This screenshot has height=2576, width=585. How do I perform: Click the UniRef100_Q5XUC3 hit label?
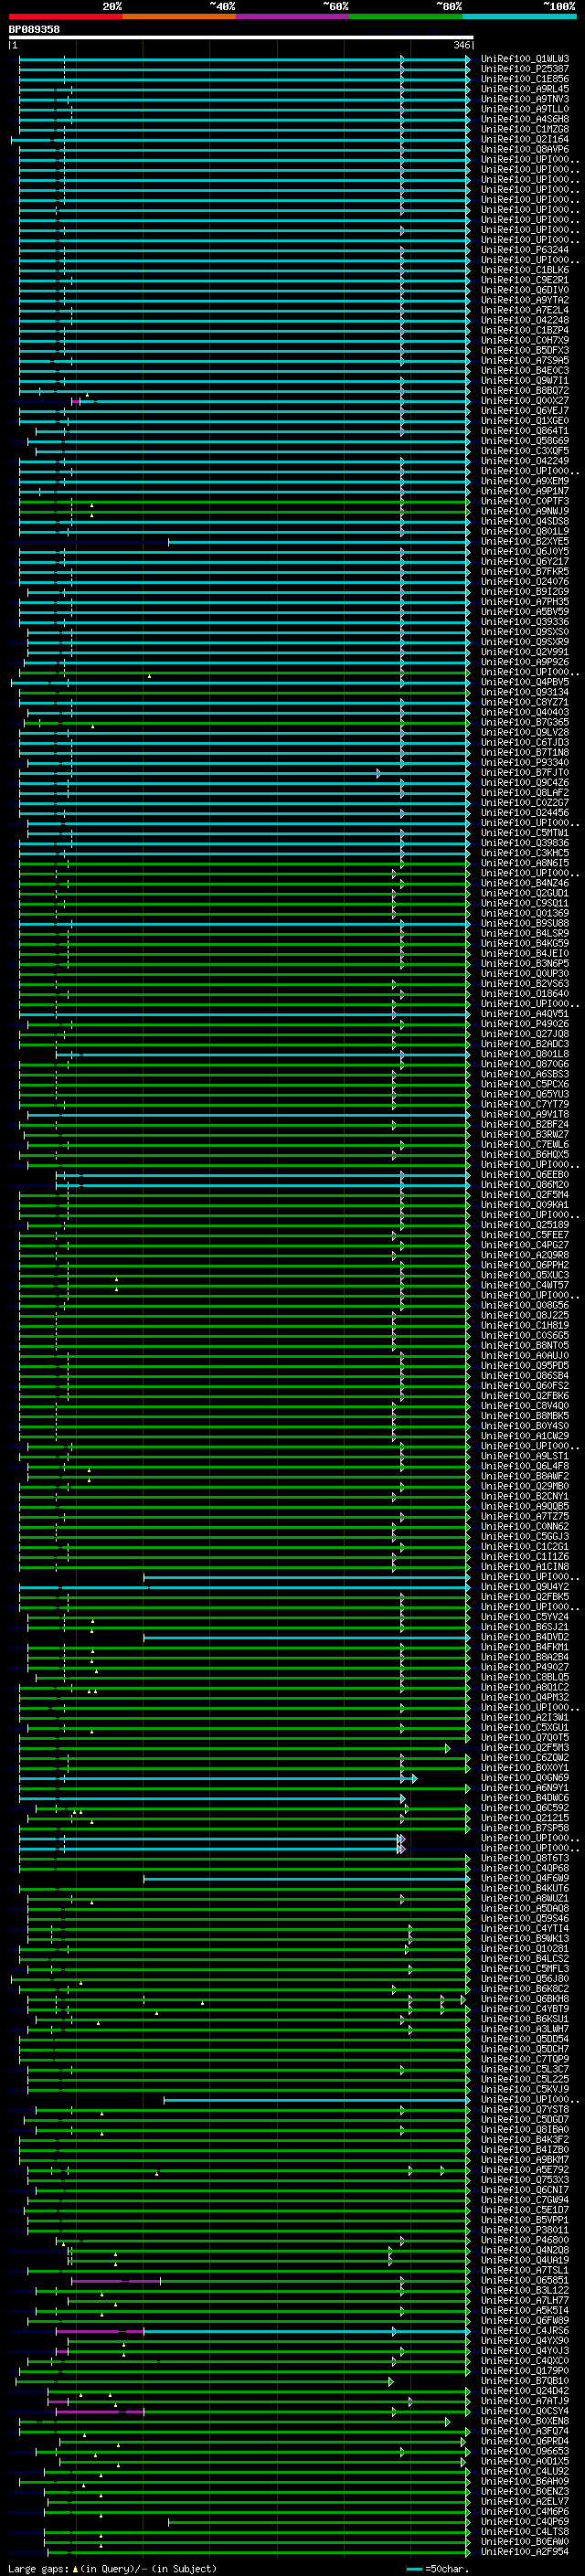click(x=525, y=1275)
